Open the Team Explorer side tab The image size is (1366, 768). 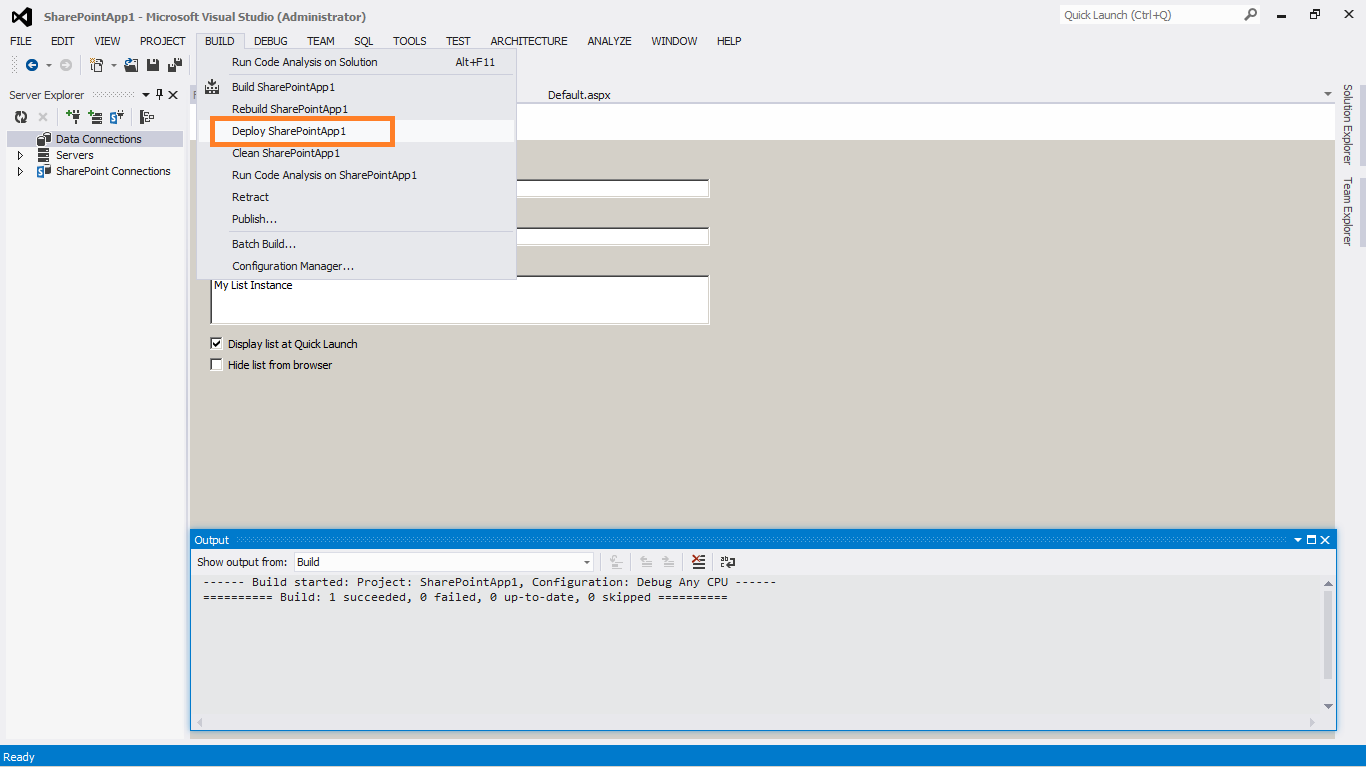(1348, 211)
